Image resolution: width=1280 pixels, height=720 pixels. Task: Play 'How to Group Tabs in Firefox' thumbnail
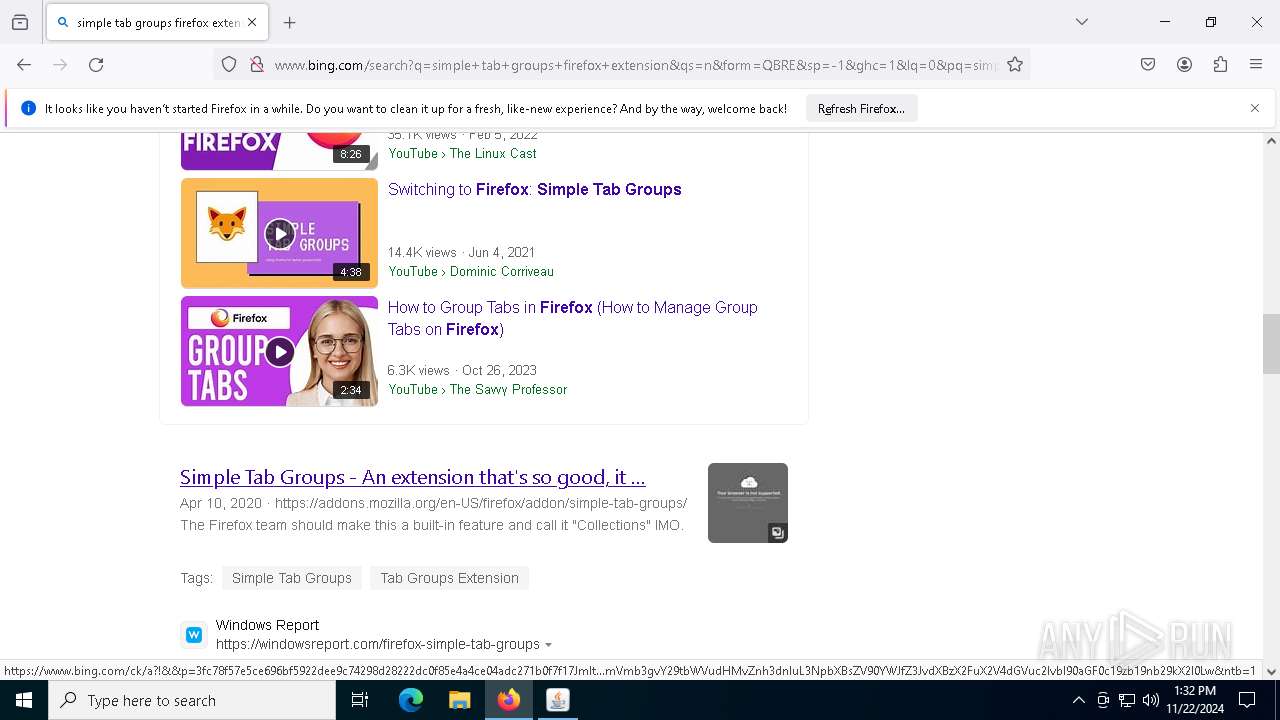pyautogui.click(x=279, y=351)
